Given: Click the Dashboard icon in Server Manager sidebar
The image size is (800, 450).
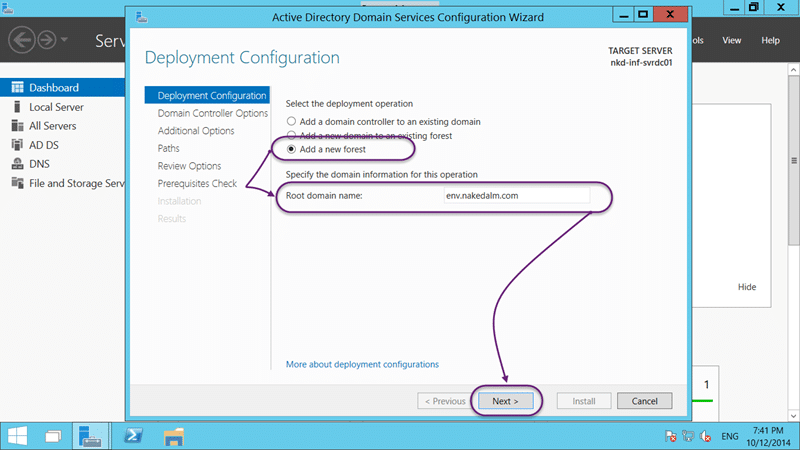Looking at the screenshot, I should pos(17,87).
